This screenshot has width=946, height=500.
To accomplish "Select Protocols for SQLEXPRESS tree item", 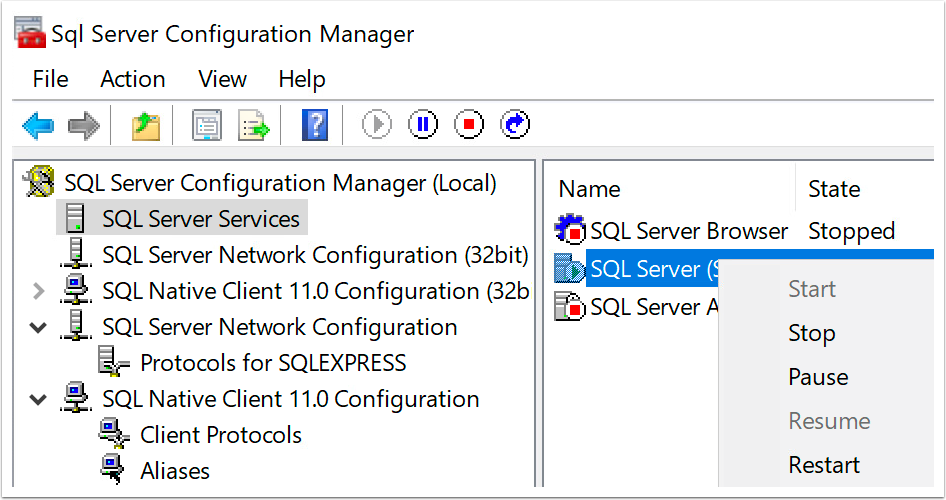I will coord(272,363).
